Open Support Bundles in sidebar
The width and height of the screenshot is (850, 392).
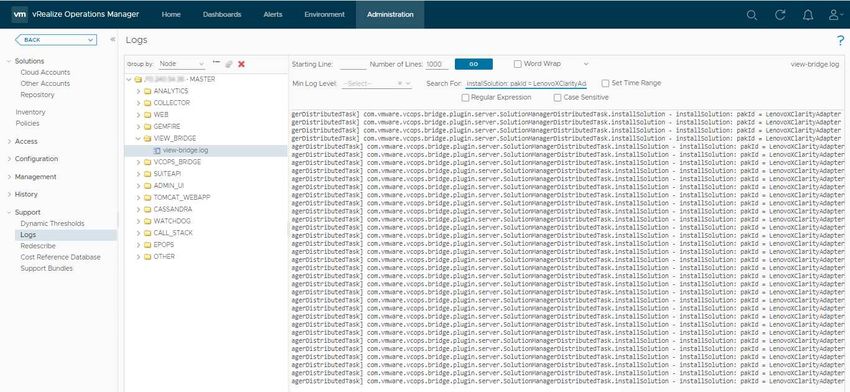pos(46,268)
